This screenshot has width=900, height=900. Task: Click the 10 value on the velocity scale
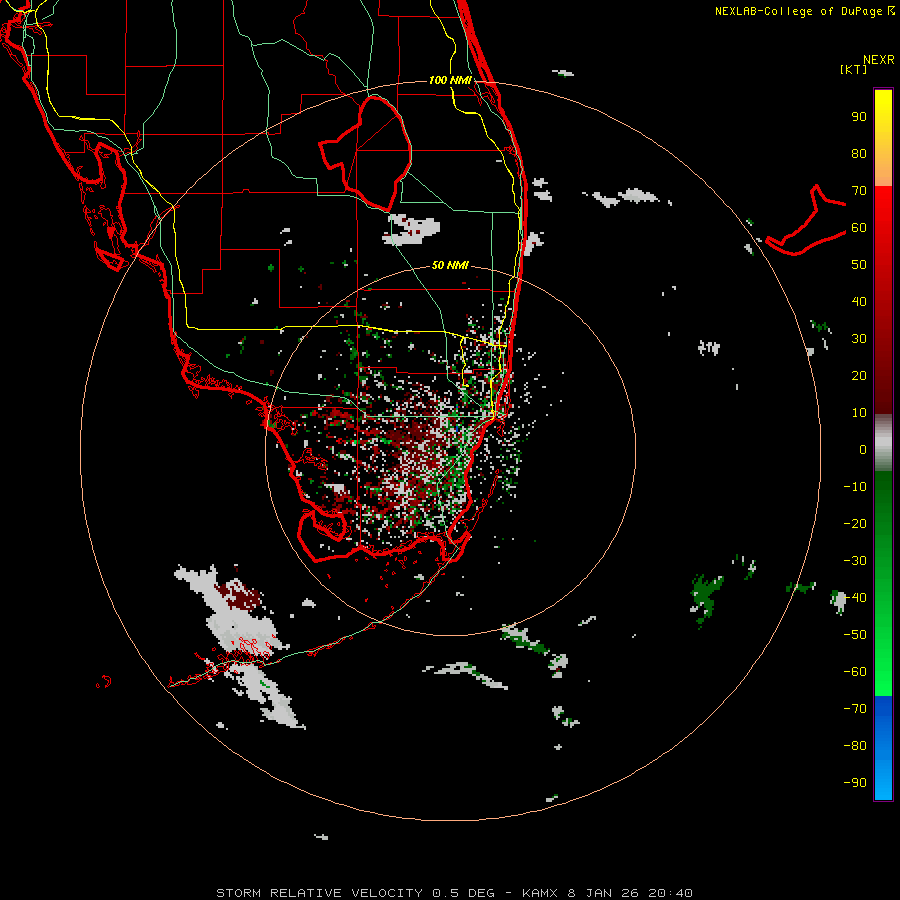[x=859, y=413]
